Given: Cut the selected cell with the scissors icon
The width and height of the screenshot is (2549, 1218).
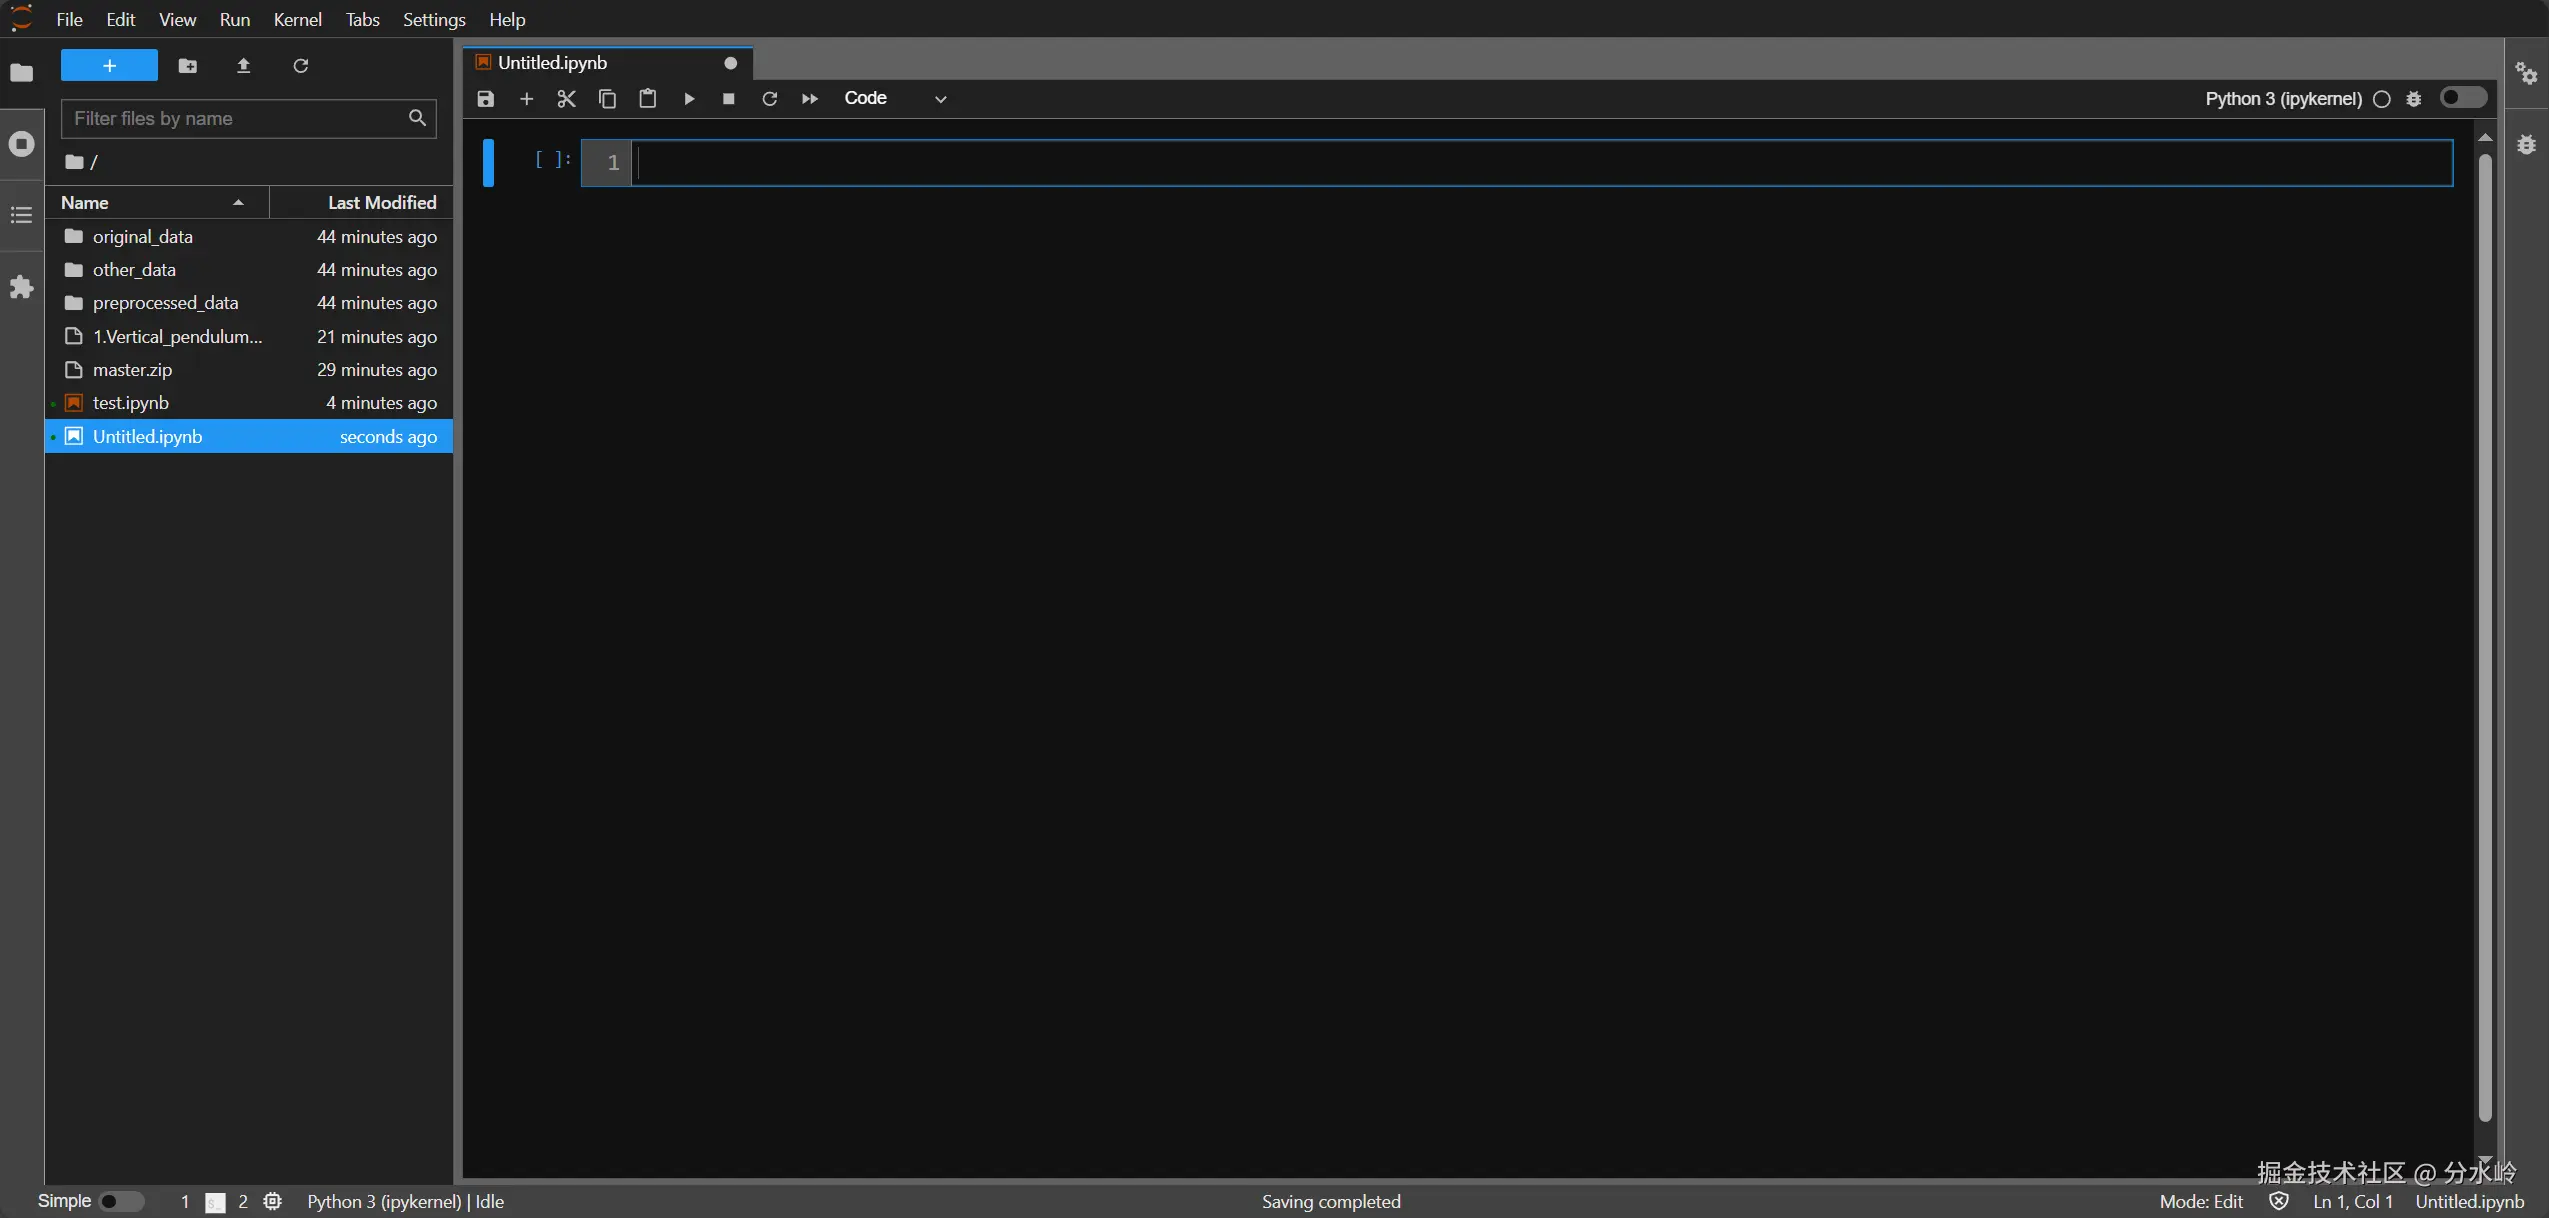Looking at the screenshot, I should (x=566, y=98).
